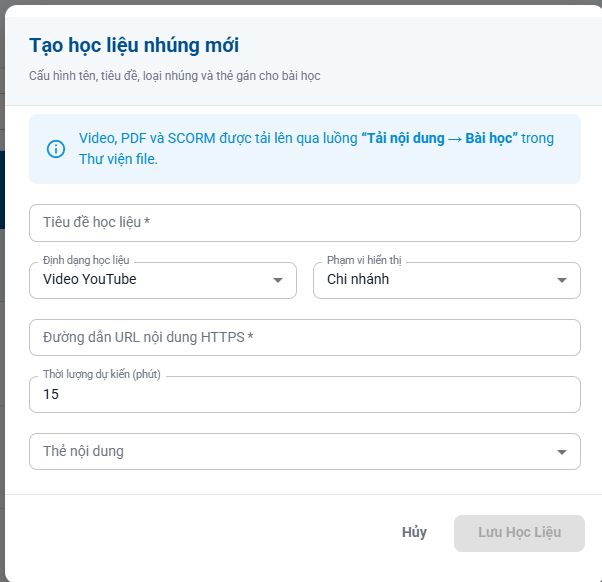Click the Thời lượng dự kiến field showing 15
Image resolution: width=602 pixels, height=582 pixels.
tap(305, 395)
